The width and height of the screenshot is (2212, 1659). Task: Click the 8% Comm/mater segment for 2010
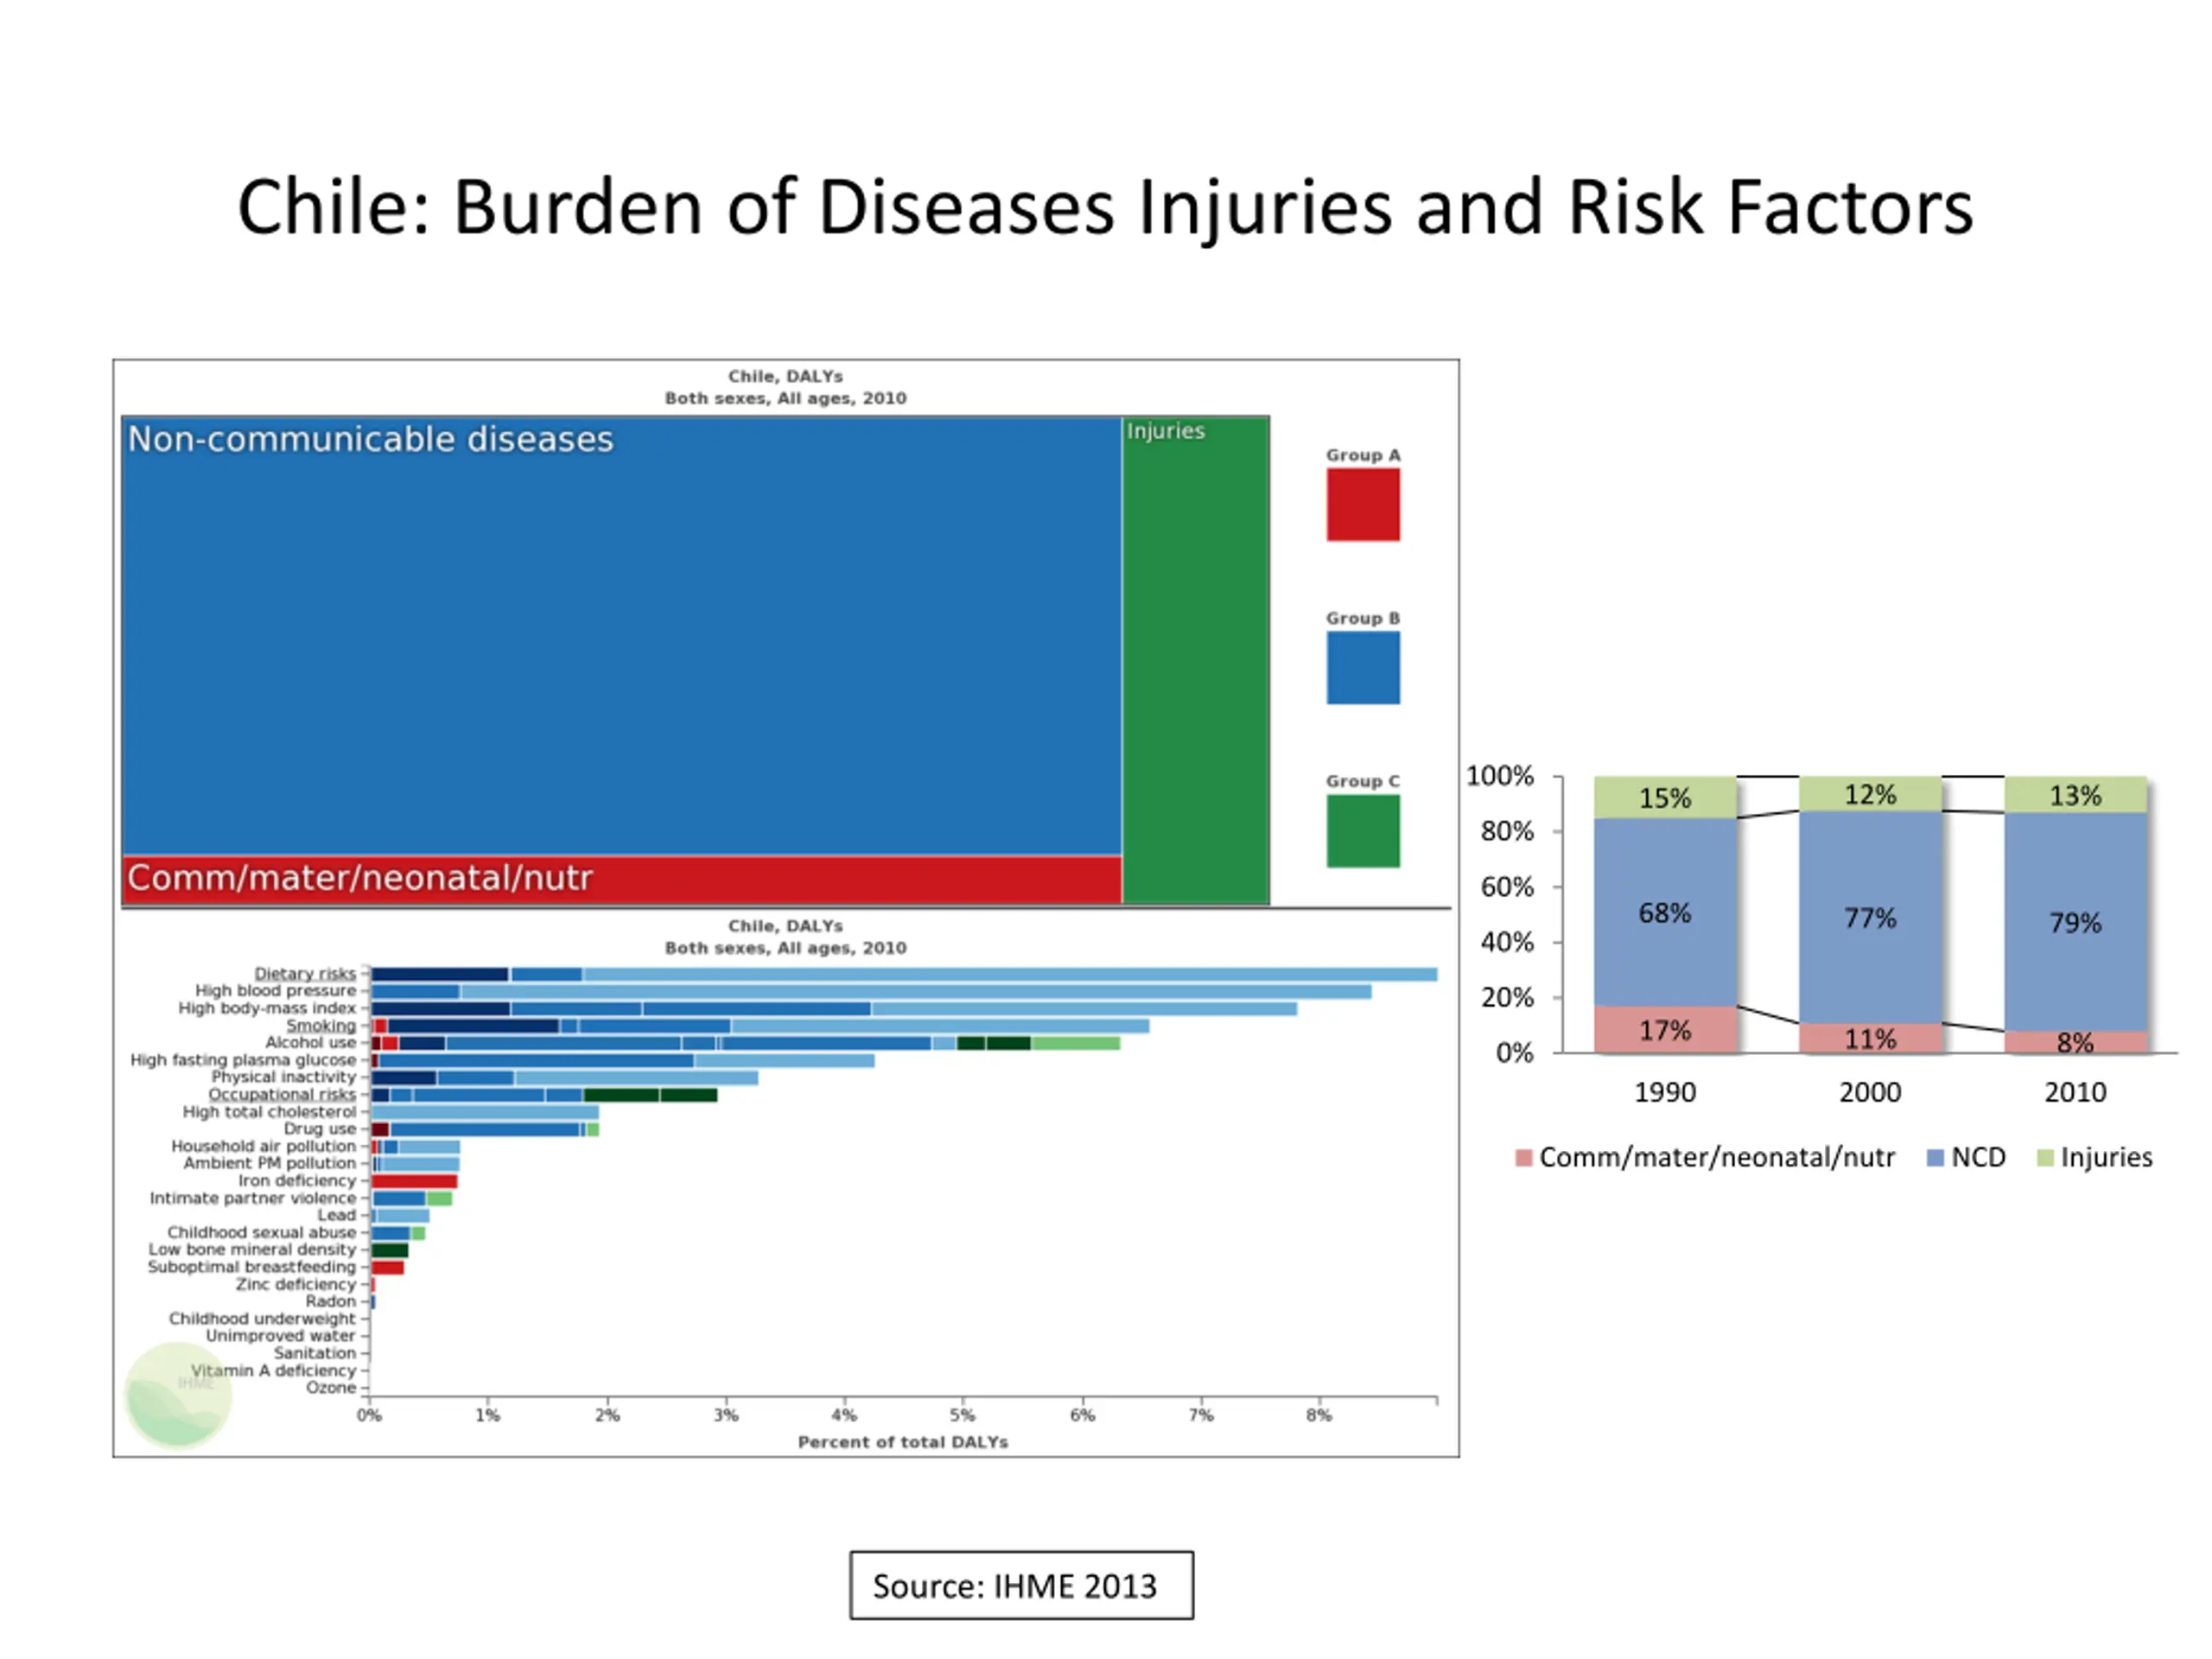click(2076, 1042)
